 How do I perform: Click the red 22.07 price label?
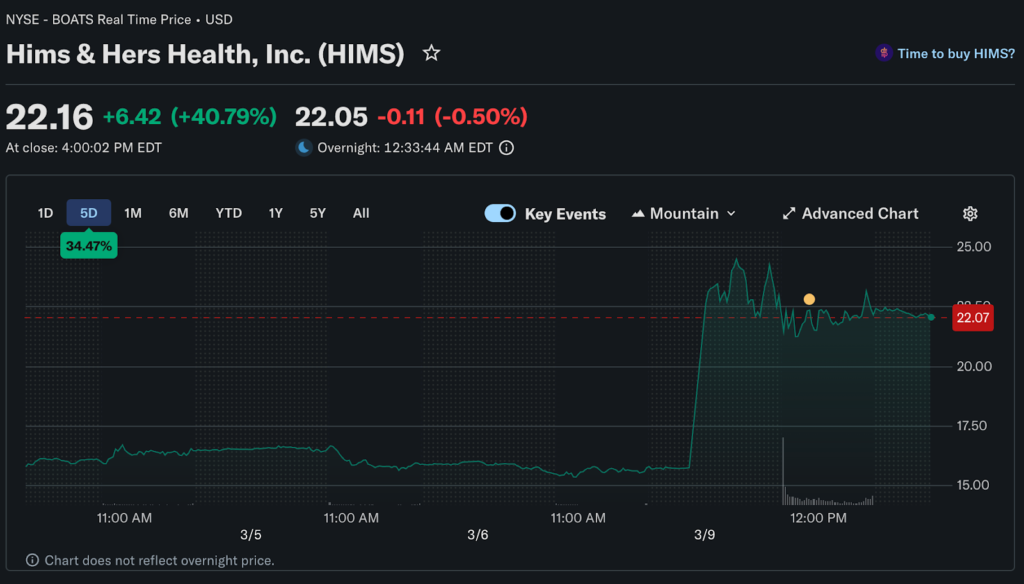click(972, 318)
